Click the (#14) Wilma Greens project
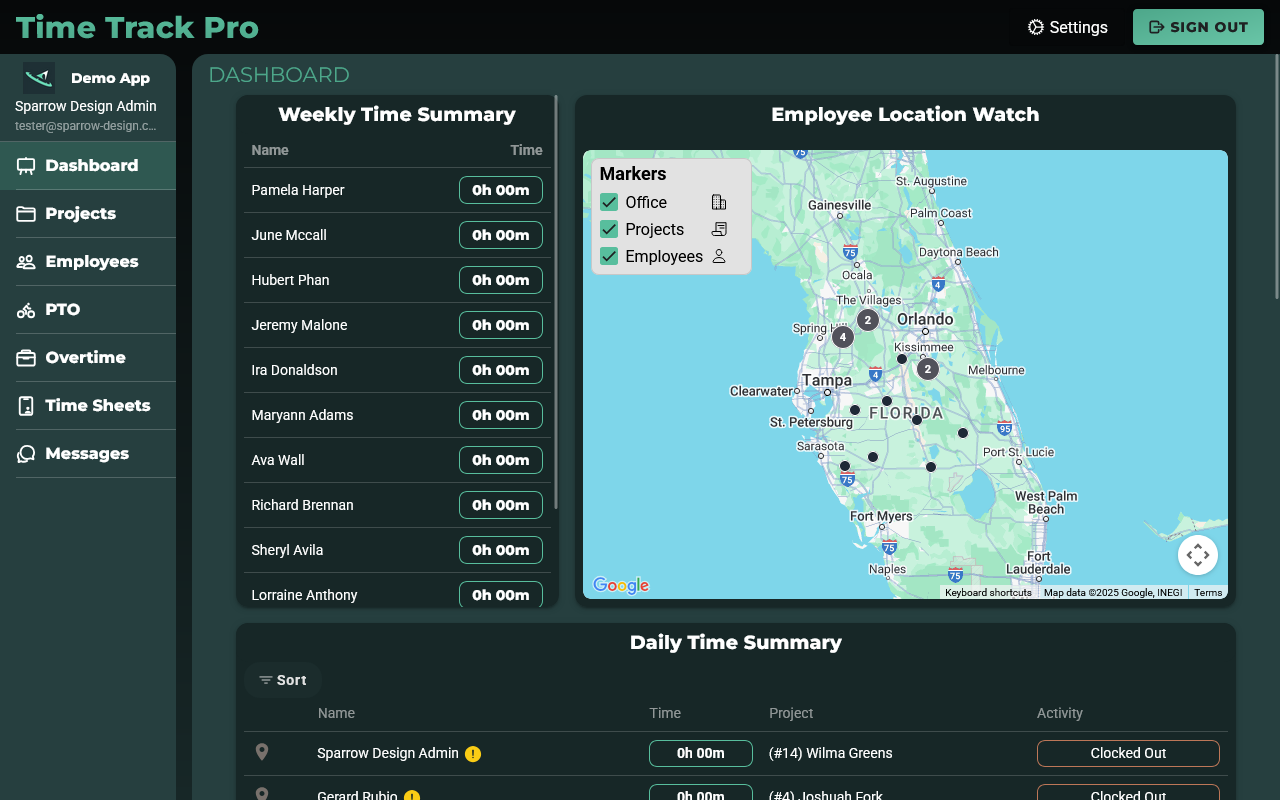The image size is (1280, 800). point(830,753)
